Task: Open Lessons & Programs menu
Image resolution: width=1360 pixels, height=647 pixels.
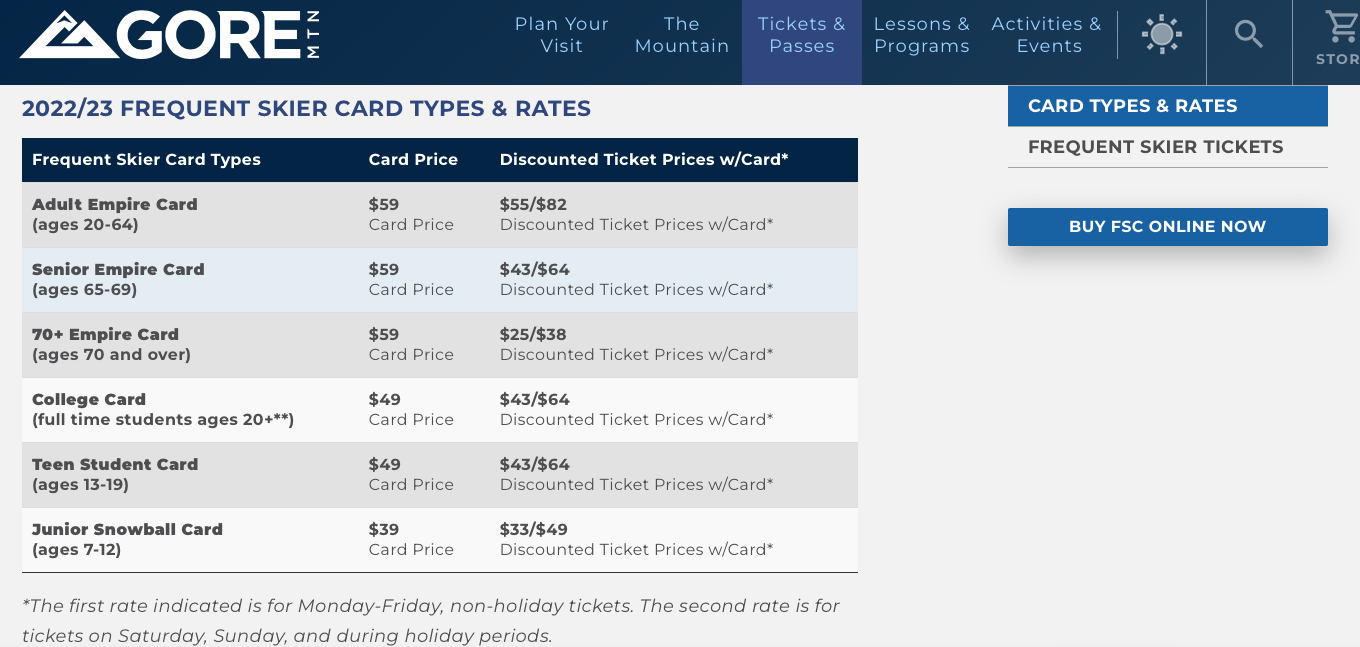Action: (x=922, y=35)
